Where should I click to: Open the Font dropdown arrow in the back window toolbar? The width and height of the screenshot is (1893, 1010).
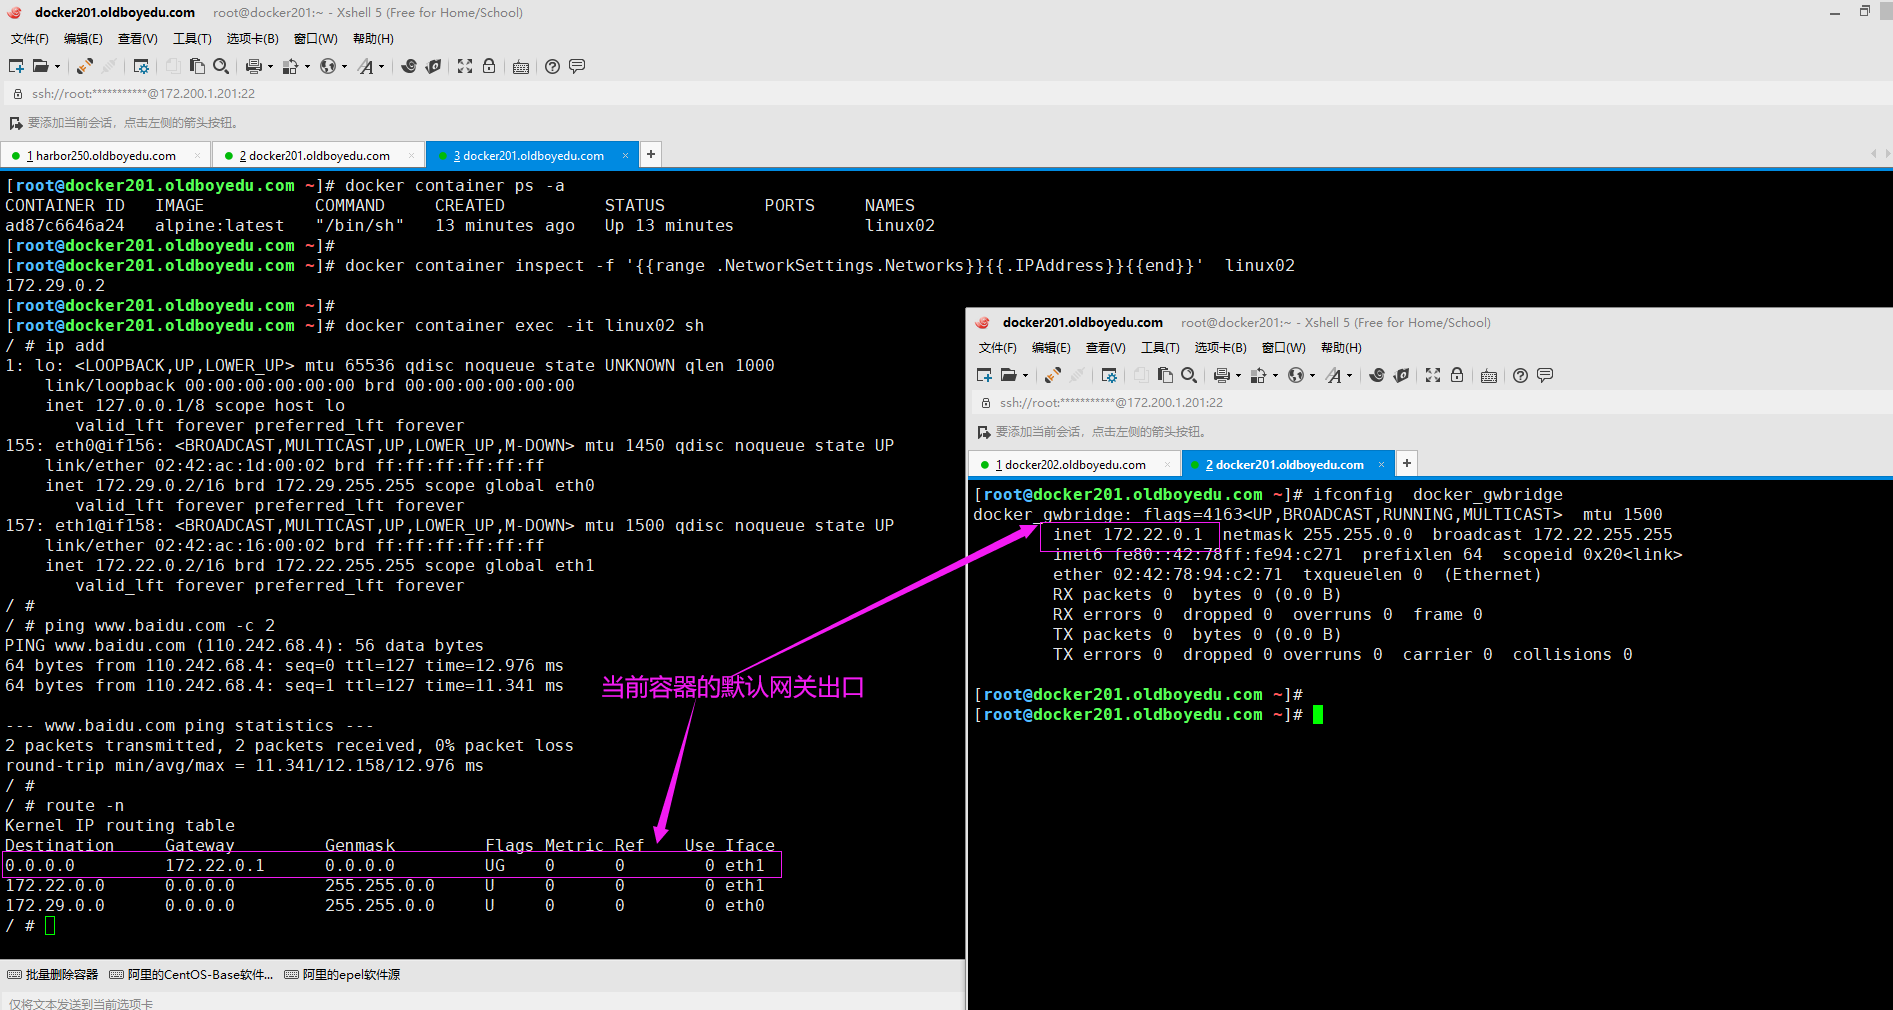382,67
